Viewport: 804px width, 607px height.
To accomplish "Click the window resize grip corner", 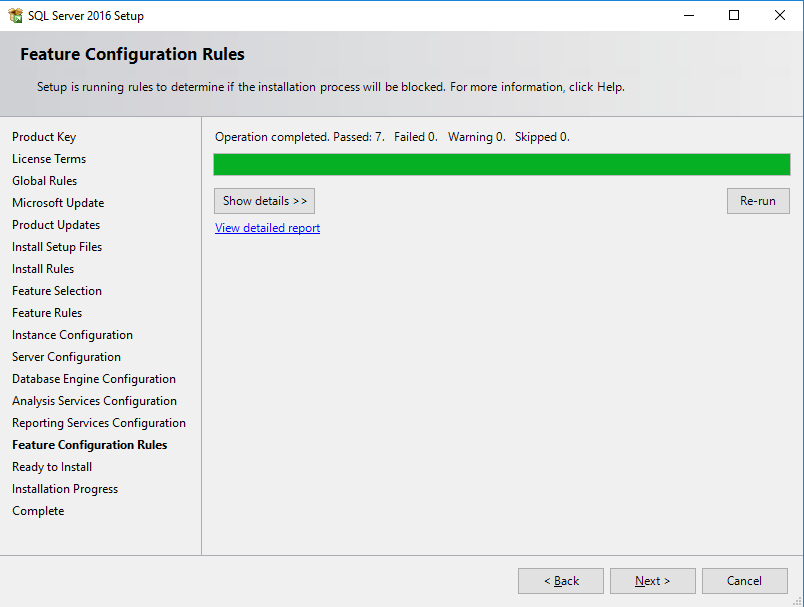I will [x=798, y=601].
